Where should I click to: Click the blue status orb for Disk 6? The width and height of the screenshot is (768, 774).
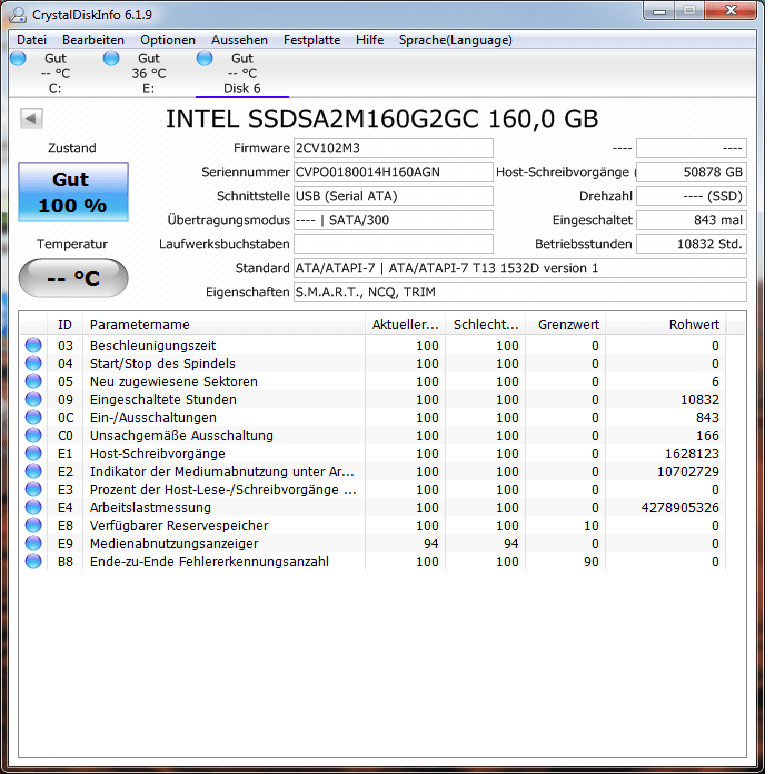pos(204,58)
